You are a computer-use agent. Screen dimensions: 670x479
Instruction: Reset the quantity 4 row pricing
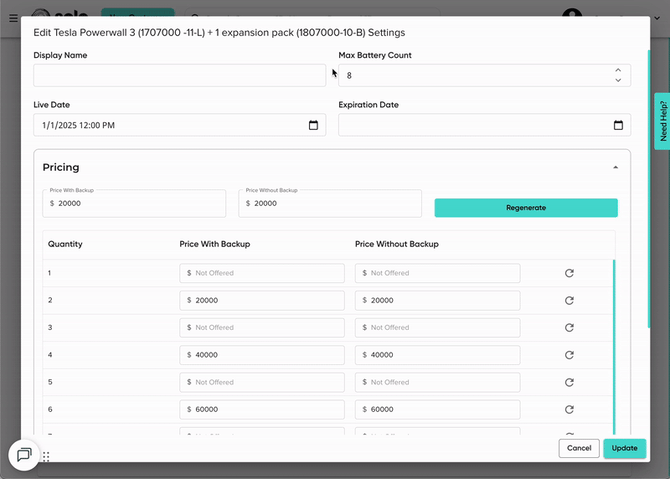(569, 355)
